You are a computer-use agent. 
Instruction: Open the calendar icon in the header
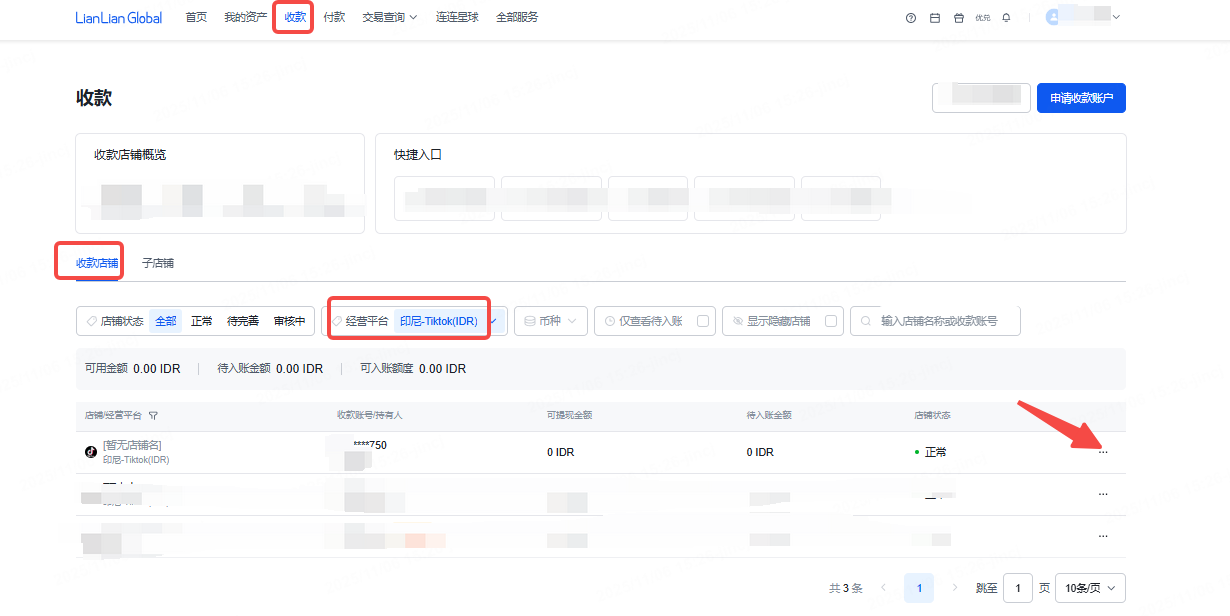(934, 18)
